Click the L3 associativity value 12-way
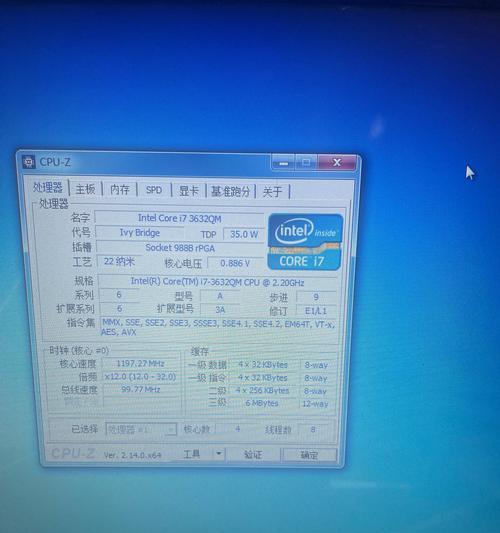 [315, 404]
